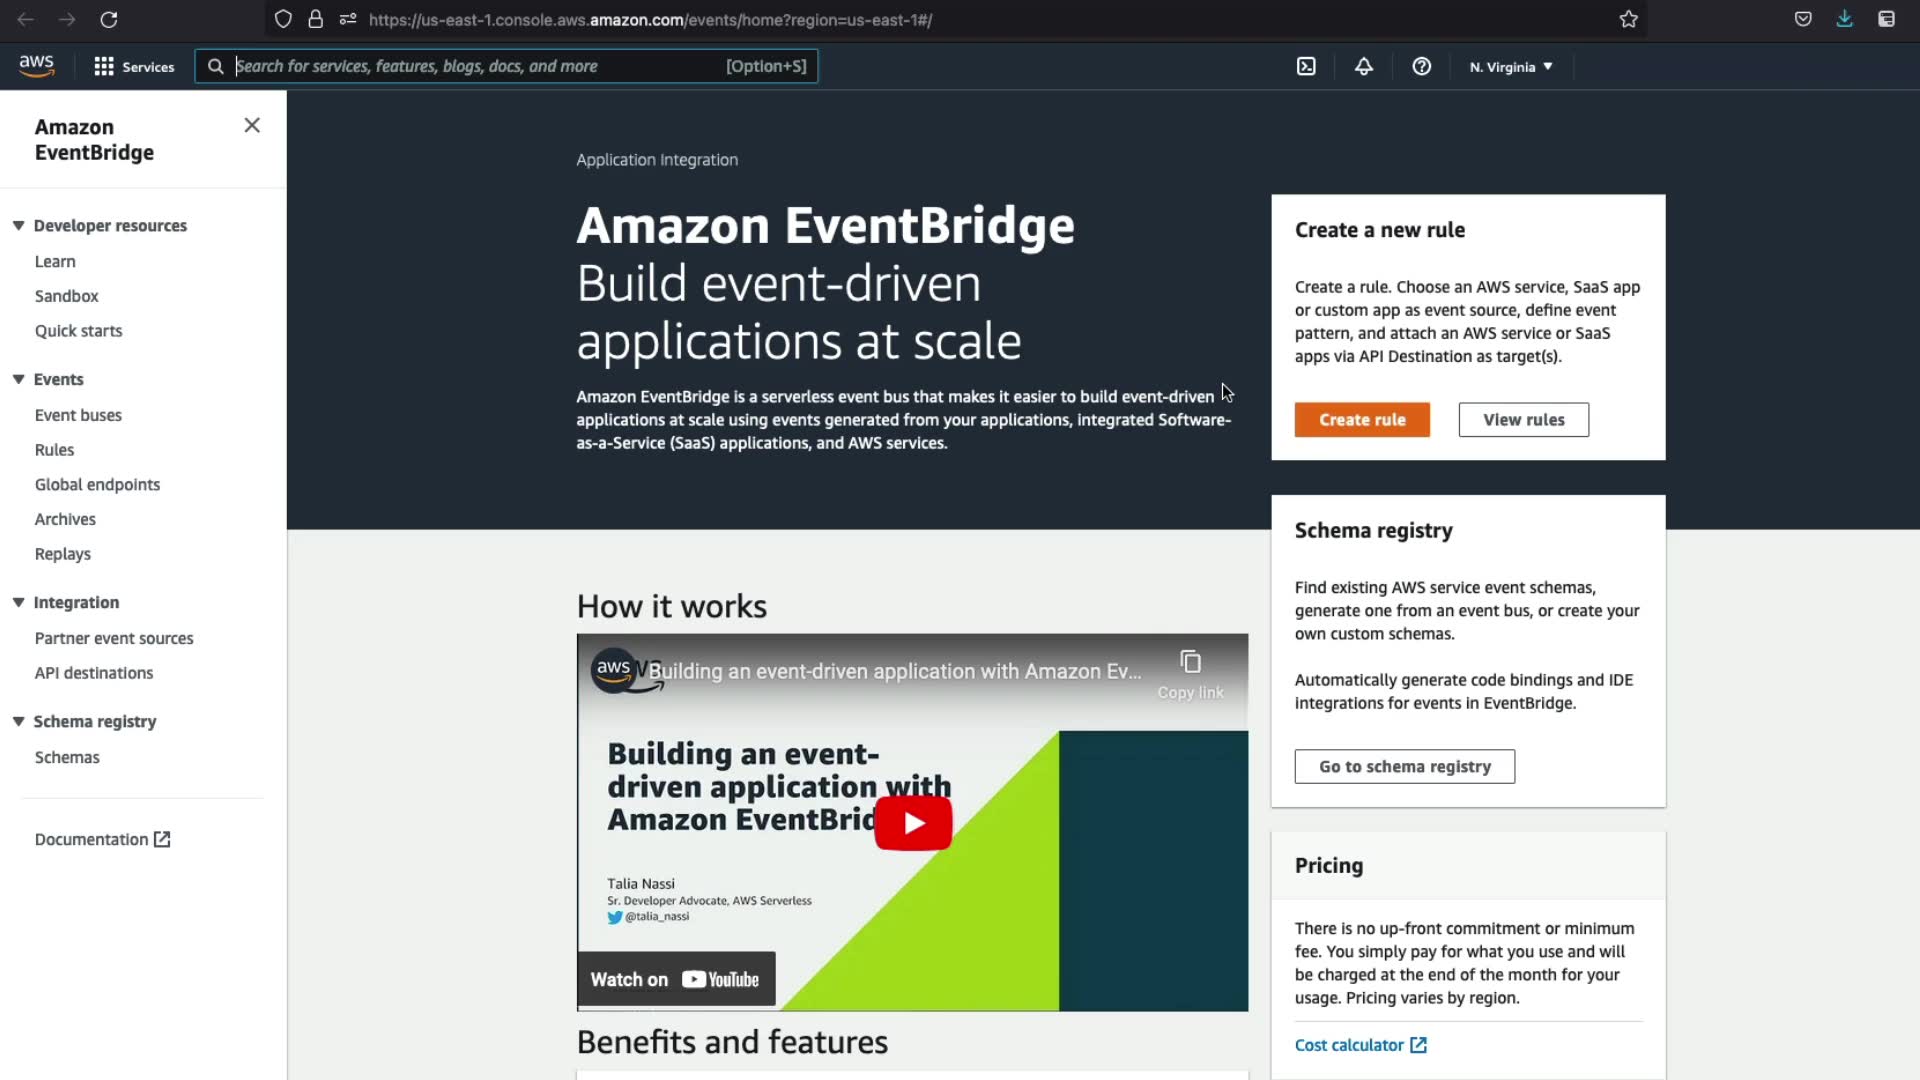Collapse the Integration sidebar section
The image size is (1920, 1080).
coord(19,602)
